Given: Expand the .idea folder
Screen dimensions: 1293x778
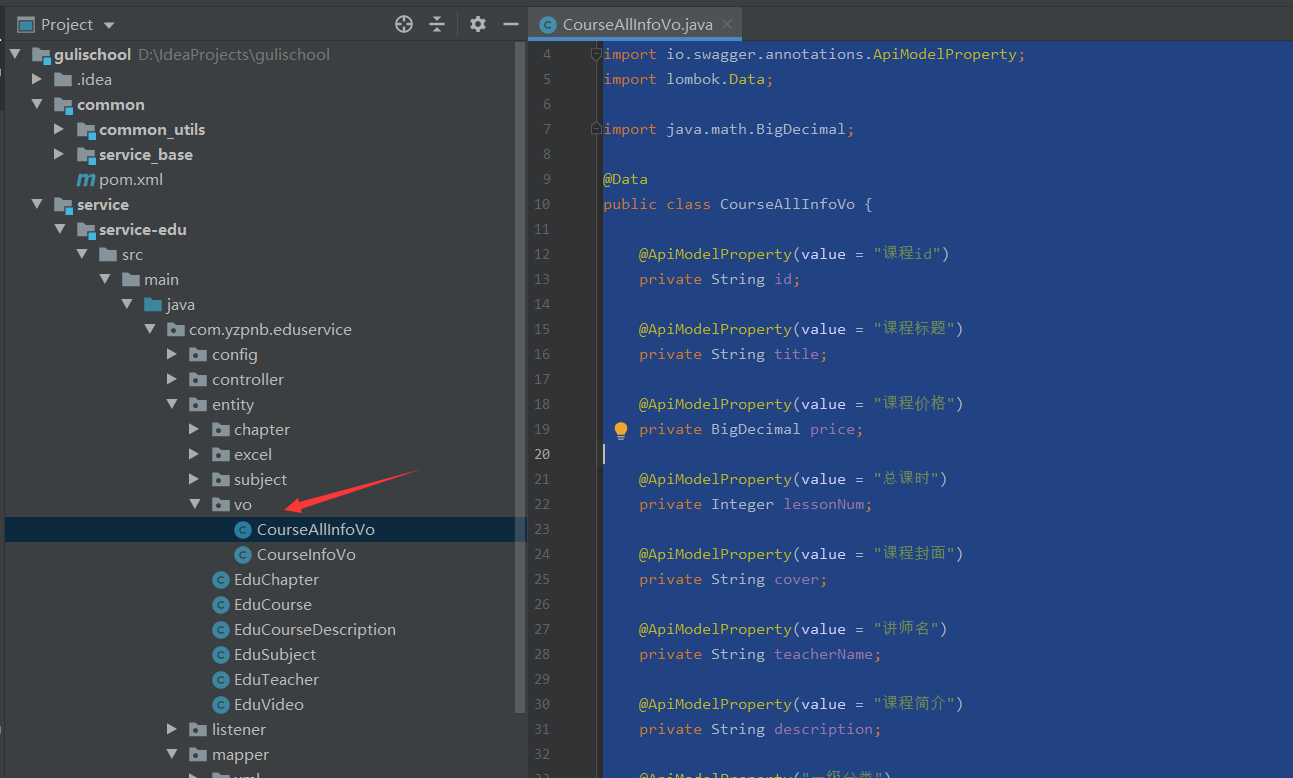Looking at the screenshot, I should [x=37, y=79].
